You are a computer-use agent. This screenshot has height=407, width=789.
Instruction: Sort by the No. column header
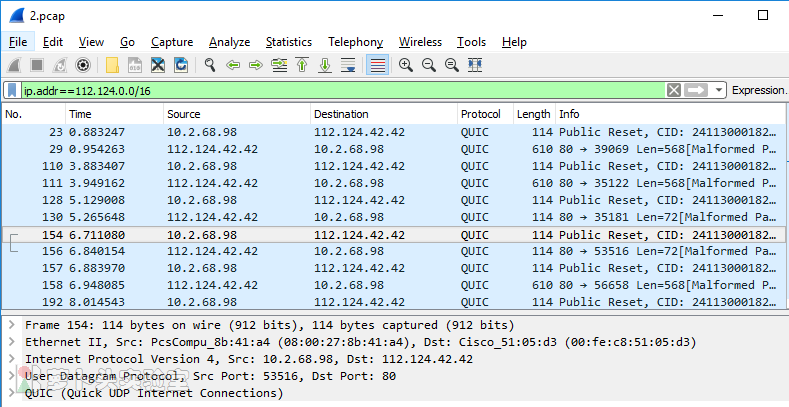(x=34, y=114)
